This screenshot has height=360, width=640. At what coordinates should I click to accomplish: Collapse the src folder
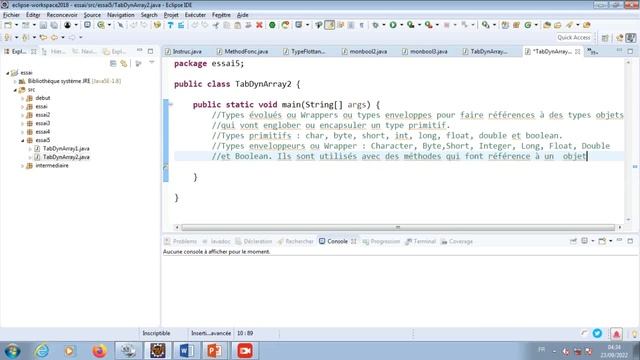[x=15, y=90]
